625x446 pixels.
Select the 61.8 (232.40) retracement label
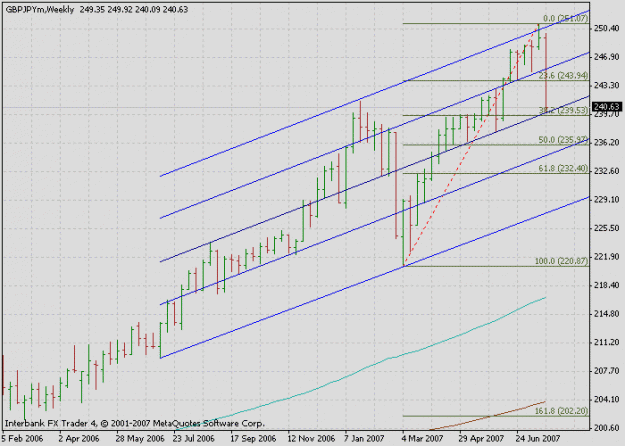pos(563,169)
